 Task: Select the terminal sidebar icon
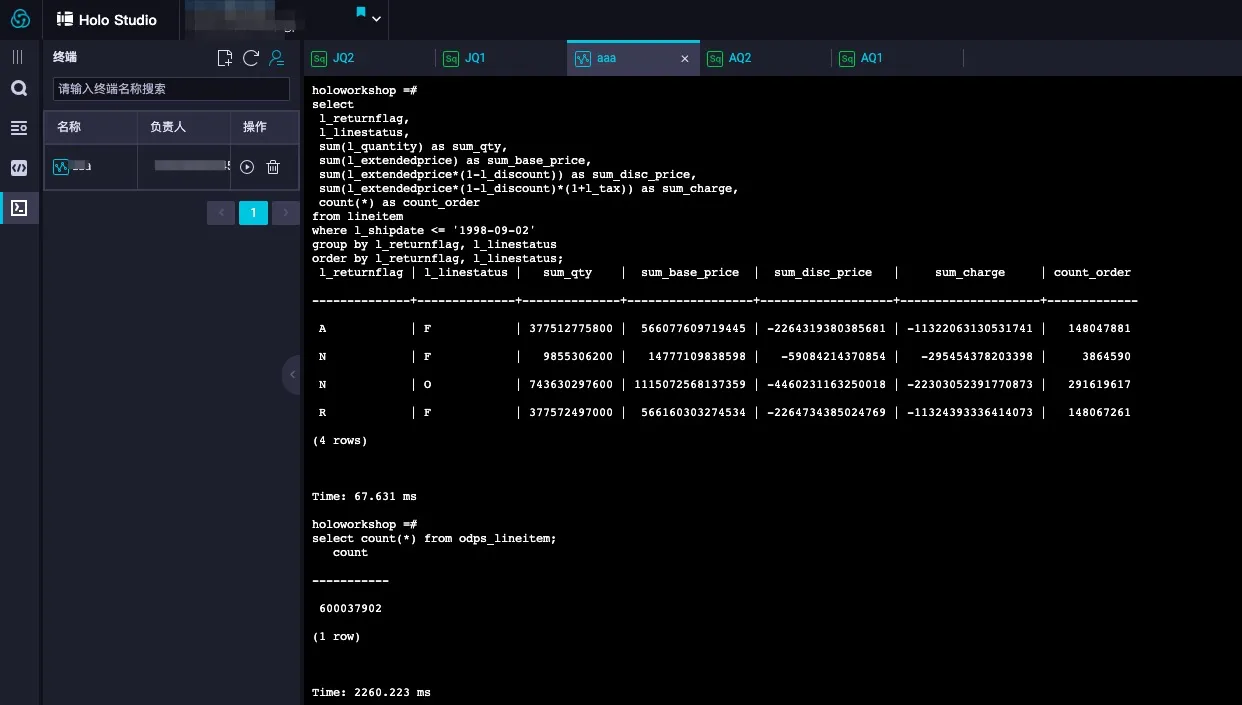(x=19, y=208)
